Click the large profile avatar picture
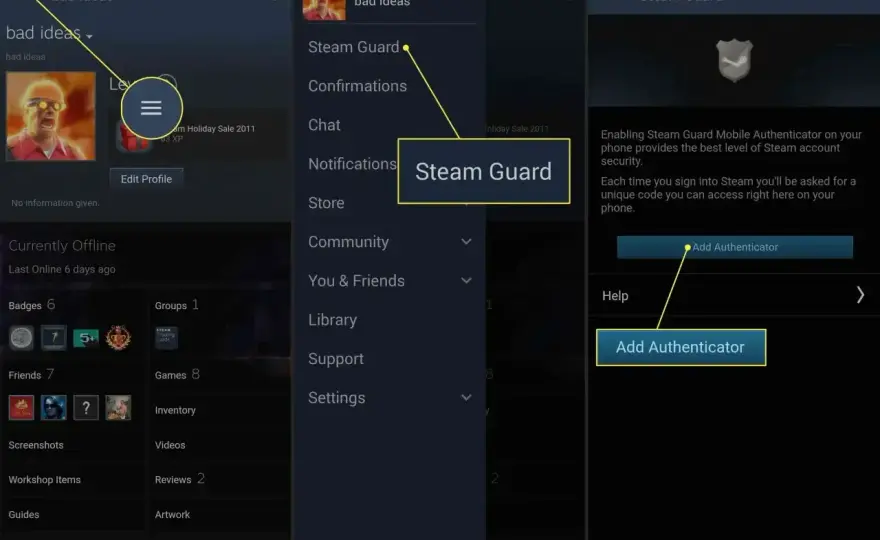The image size is (880, 540). click(x=51, y=116)
